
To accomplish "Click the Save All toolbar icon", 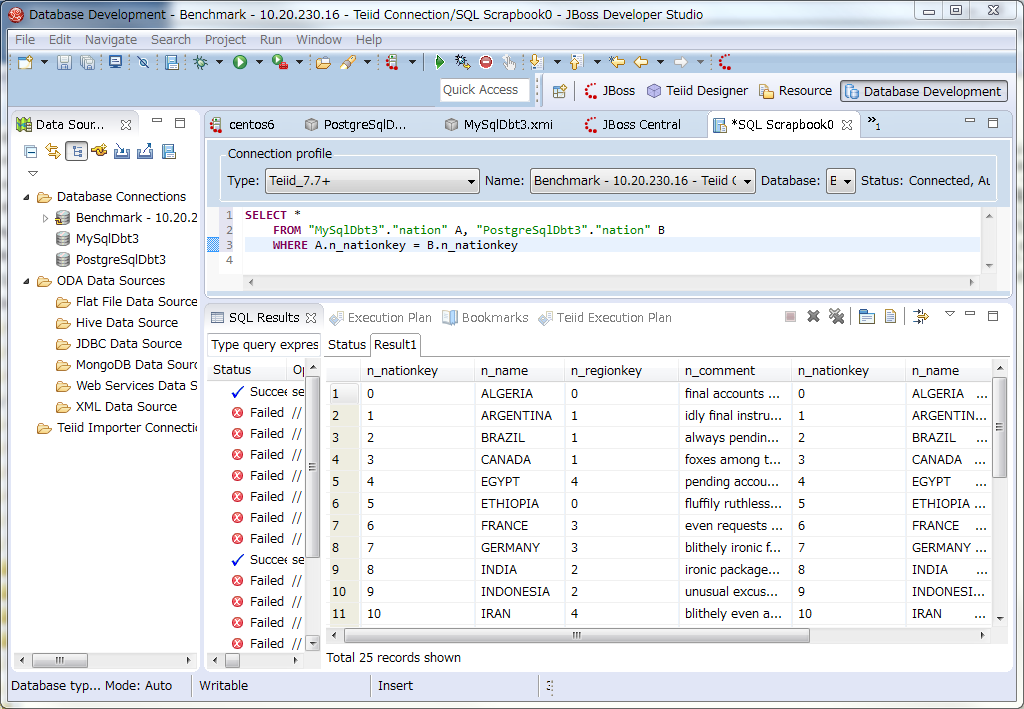I will (x=87, y=63).
